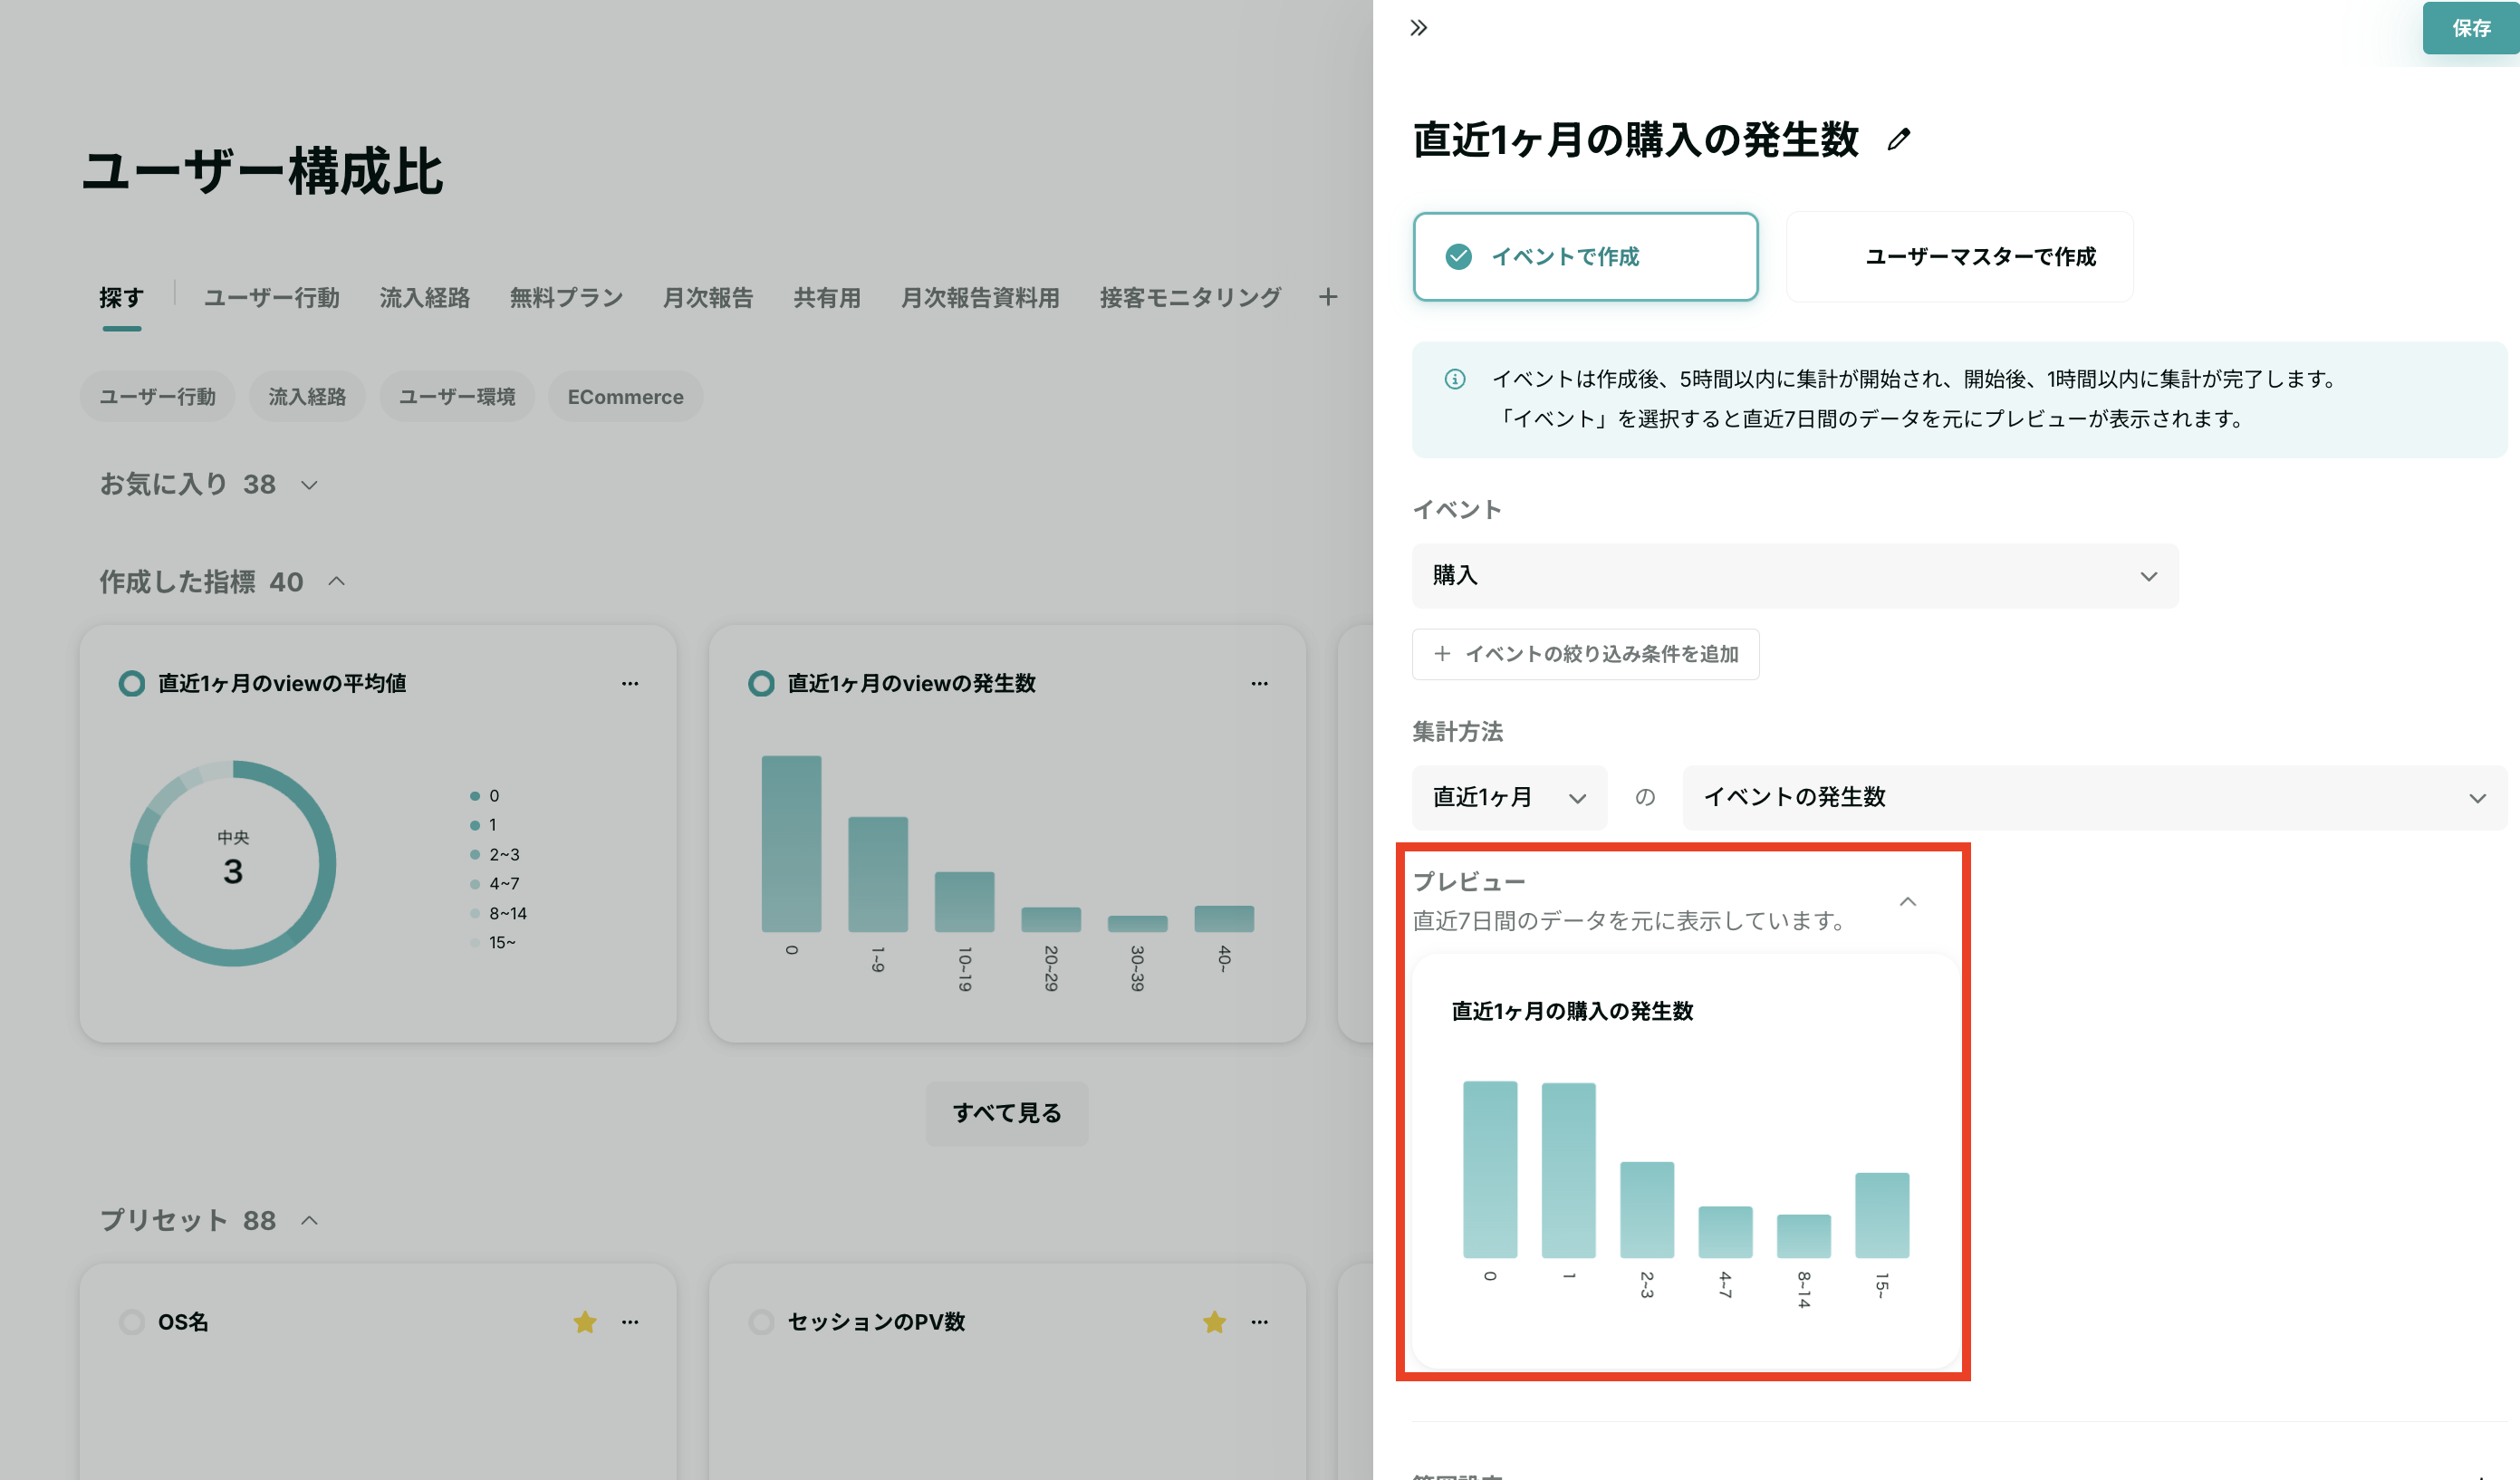Click イベントの絞り込み条件を追加 button

[1585, 654]
